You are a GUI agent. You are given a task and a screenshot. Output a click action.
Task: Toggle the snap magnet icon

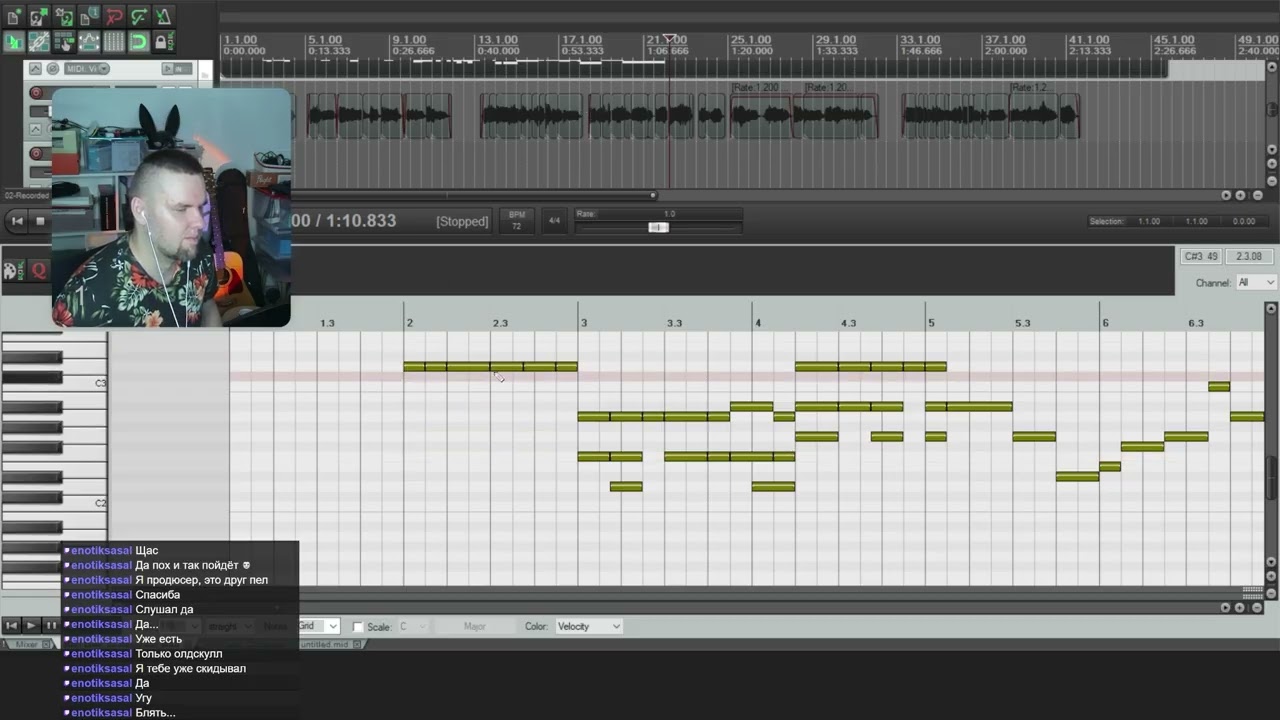[x=139, y=42]
